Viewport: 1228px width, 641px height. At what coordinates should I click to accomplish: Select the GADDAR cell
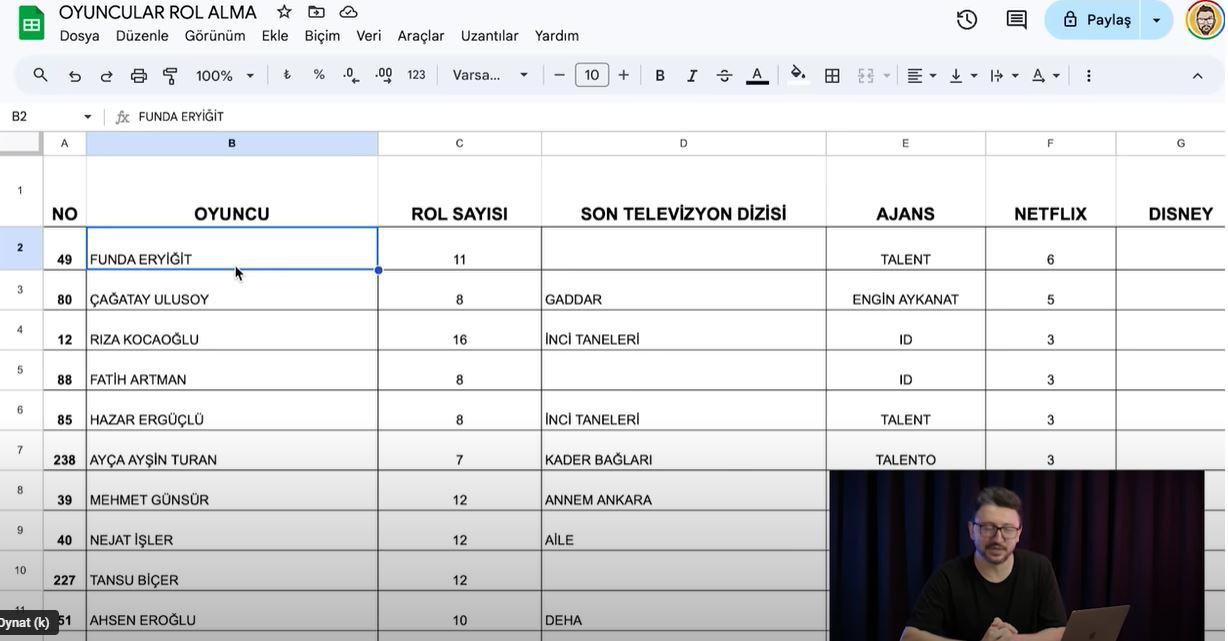tap(684, 290)
